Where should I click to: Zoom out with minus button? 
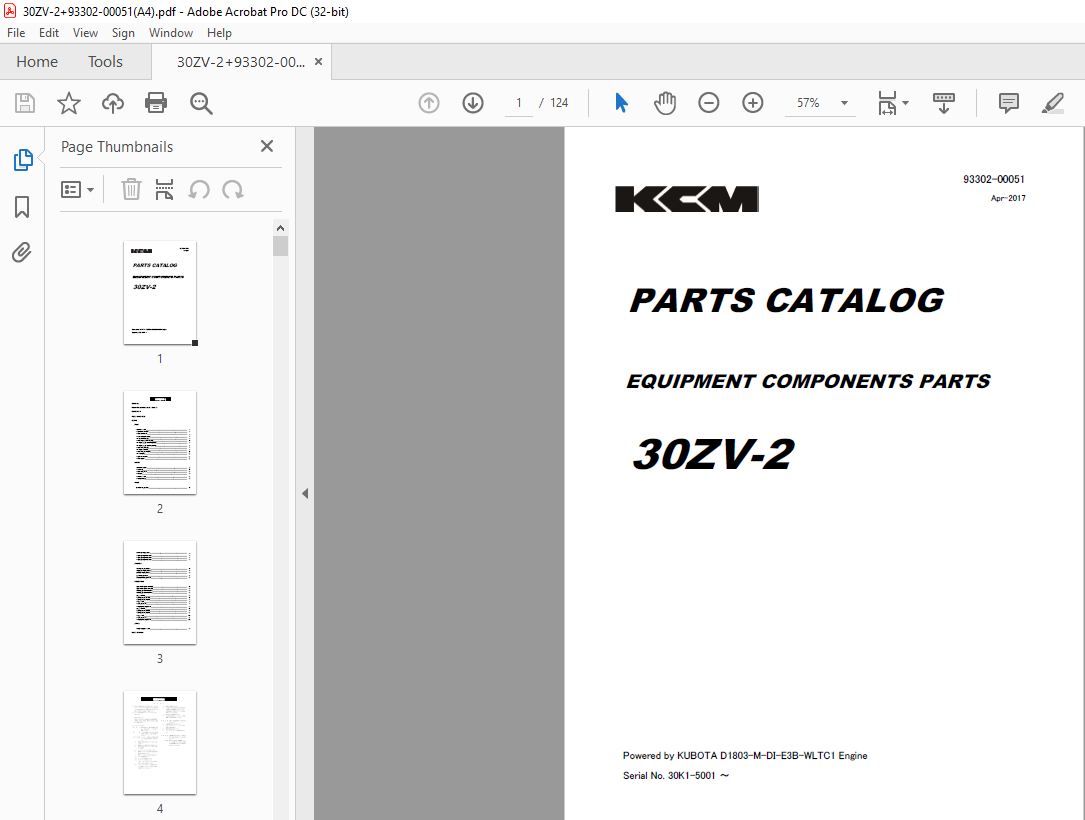click(x=709, y=103)
